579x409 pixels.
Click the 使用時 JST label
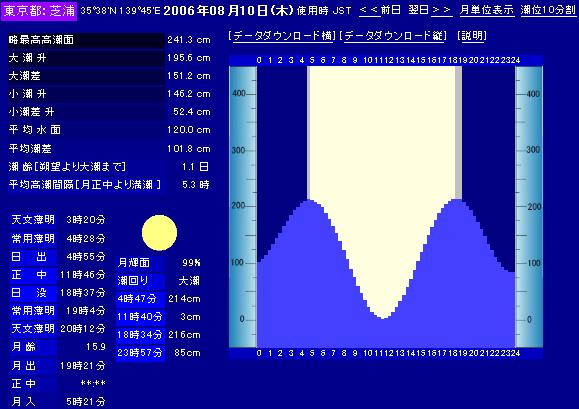coord(324,11)
